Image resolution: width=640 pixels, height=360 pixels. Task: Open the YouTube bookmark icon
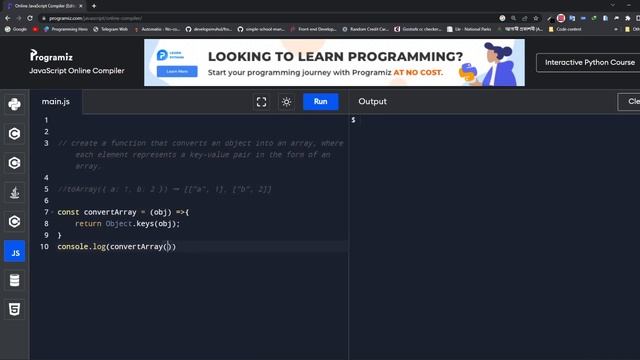tap(35, 29)
